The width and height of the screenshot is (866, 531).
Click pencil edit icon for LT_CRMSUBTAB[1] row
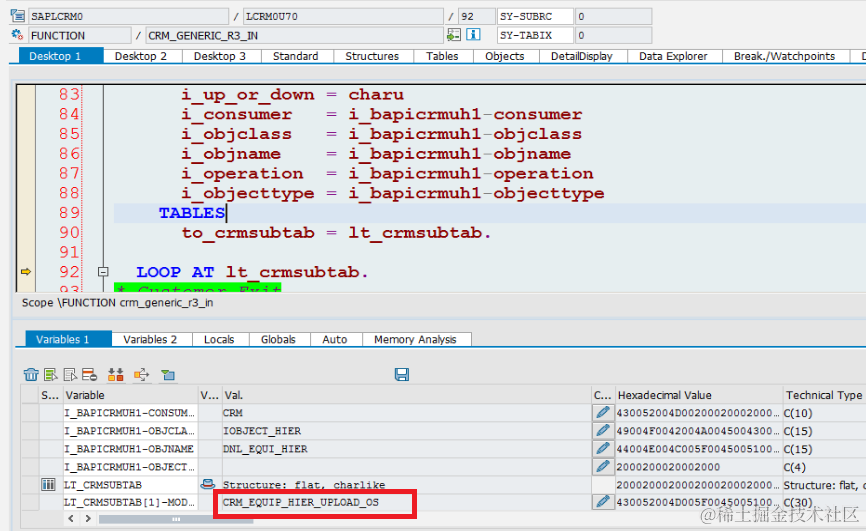(603, 502)
